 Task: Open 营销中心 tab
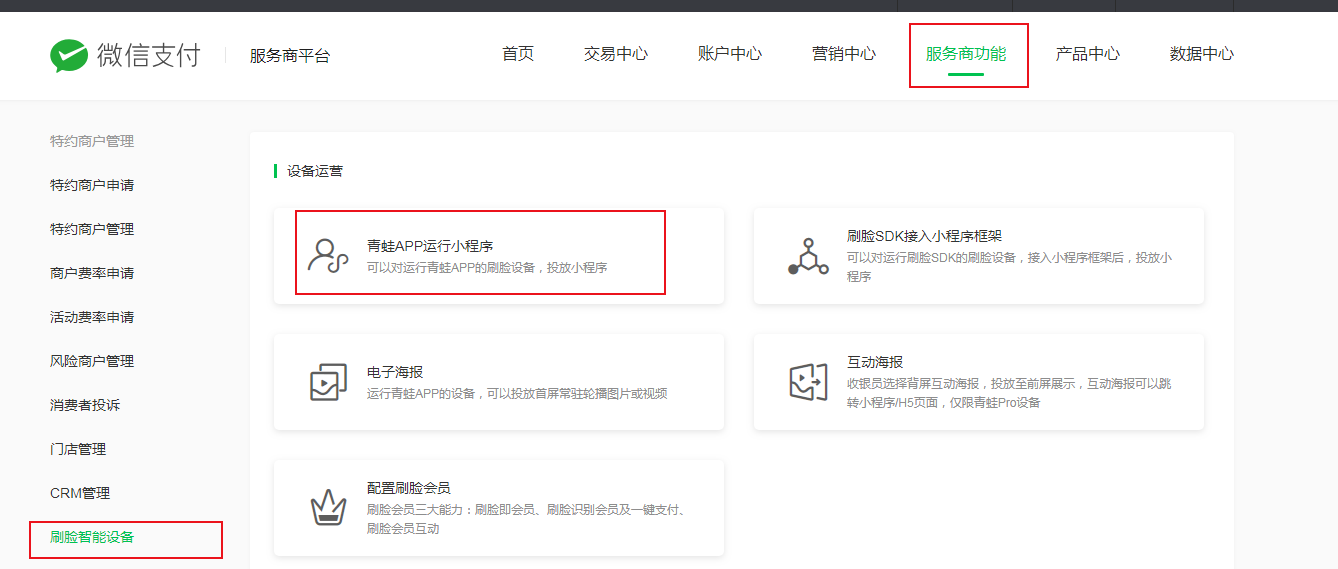pyautogui.click(x=844, y=54)
